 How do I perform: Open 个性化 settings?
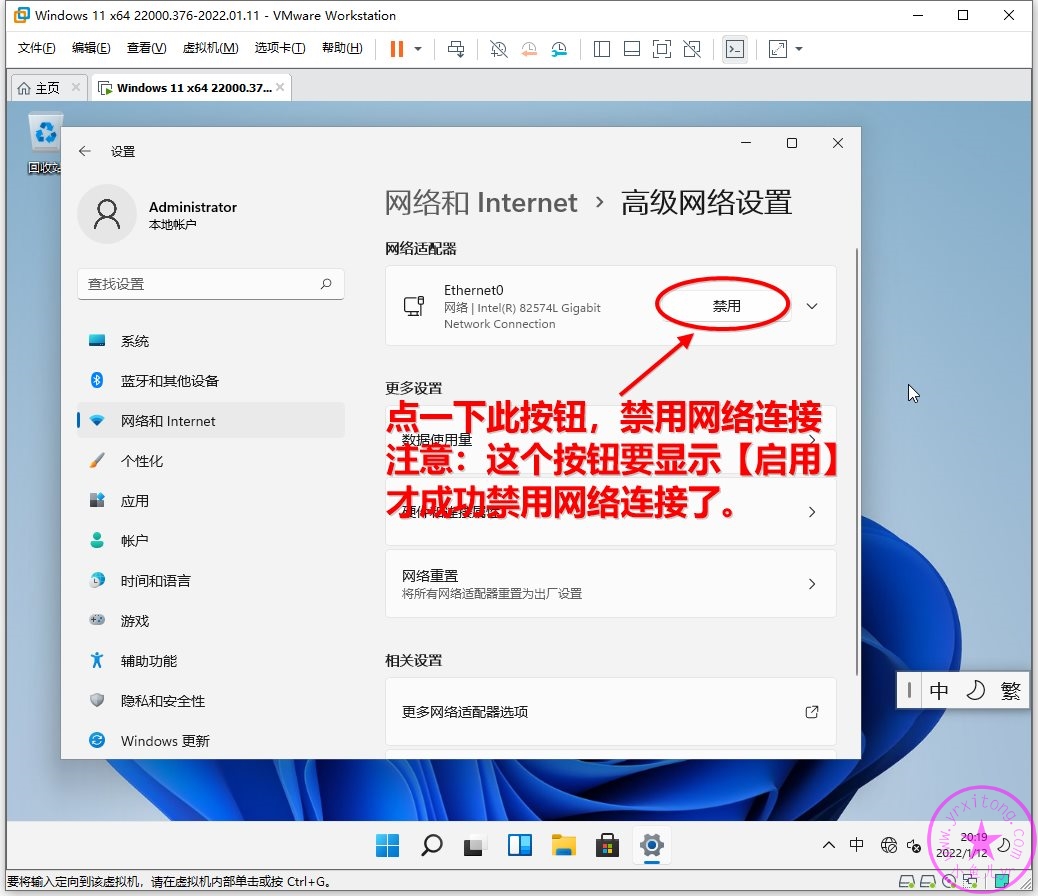click(211, 461)
